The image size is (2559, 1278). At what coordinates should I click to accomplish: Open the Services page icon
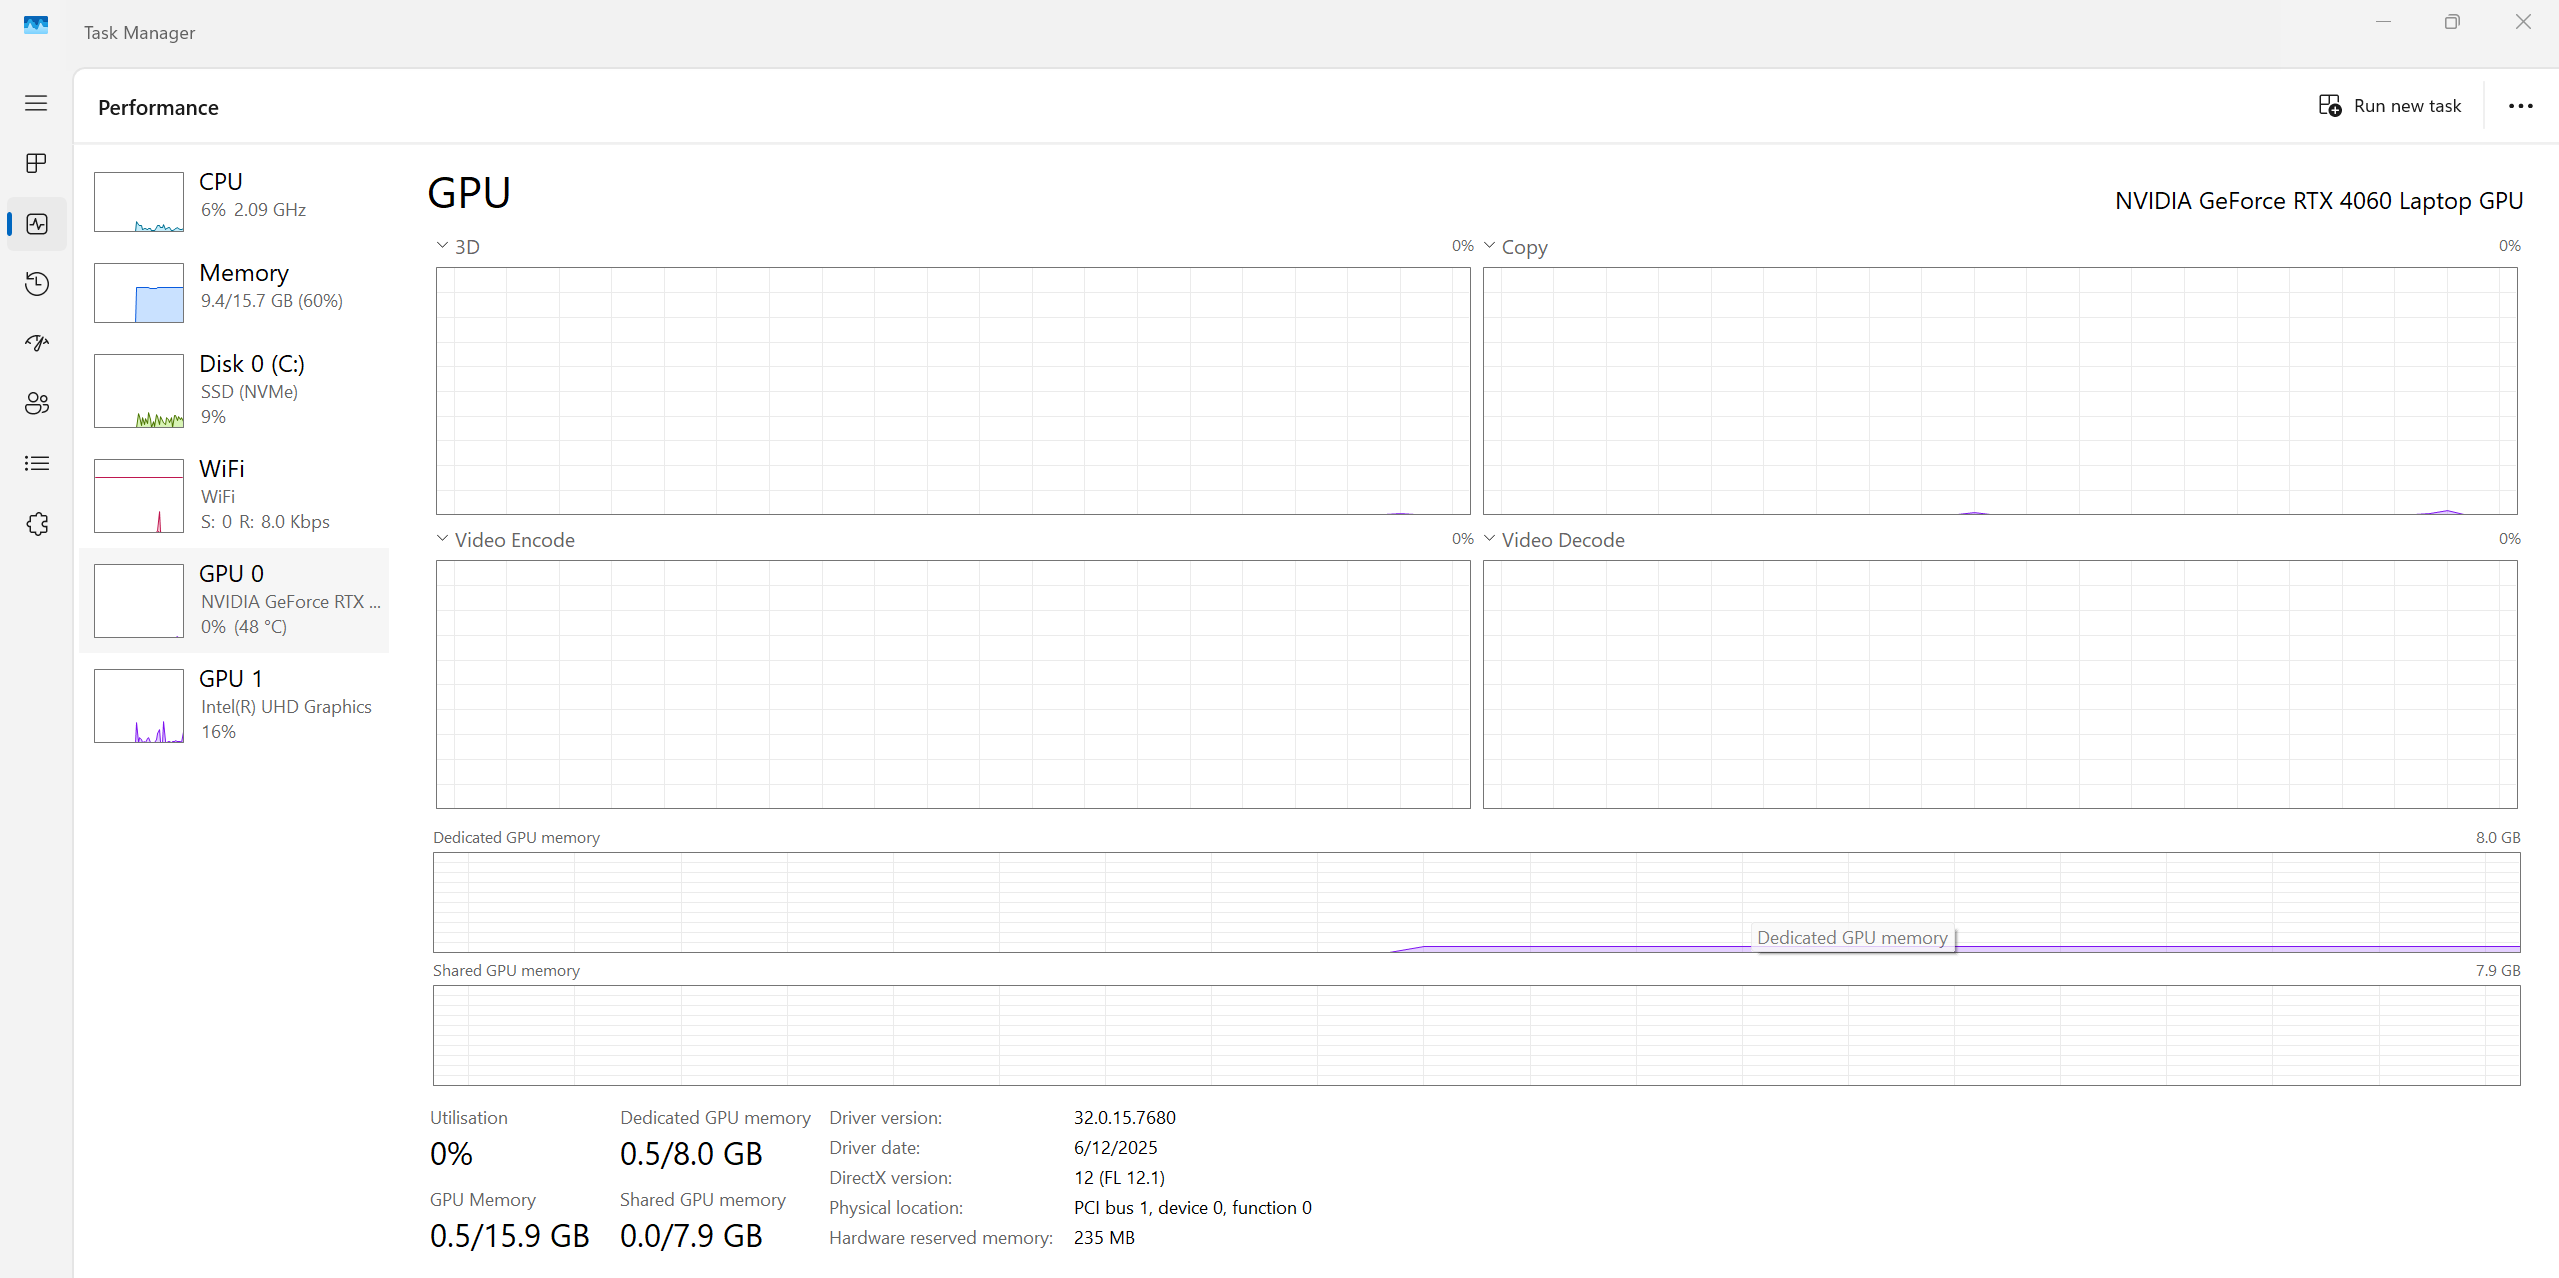36,524
